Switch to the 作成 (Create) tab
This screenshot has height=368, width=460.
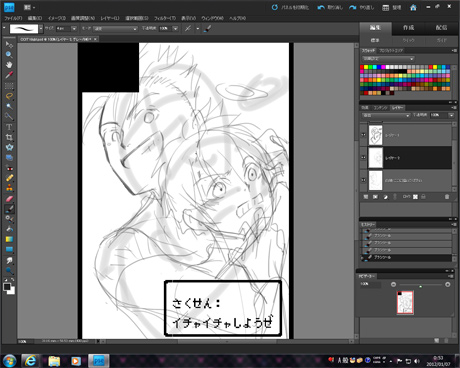click(408, 28)
